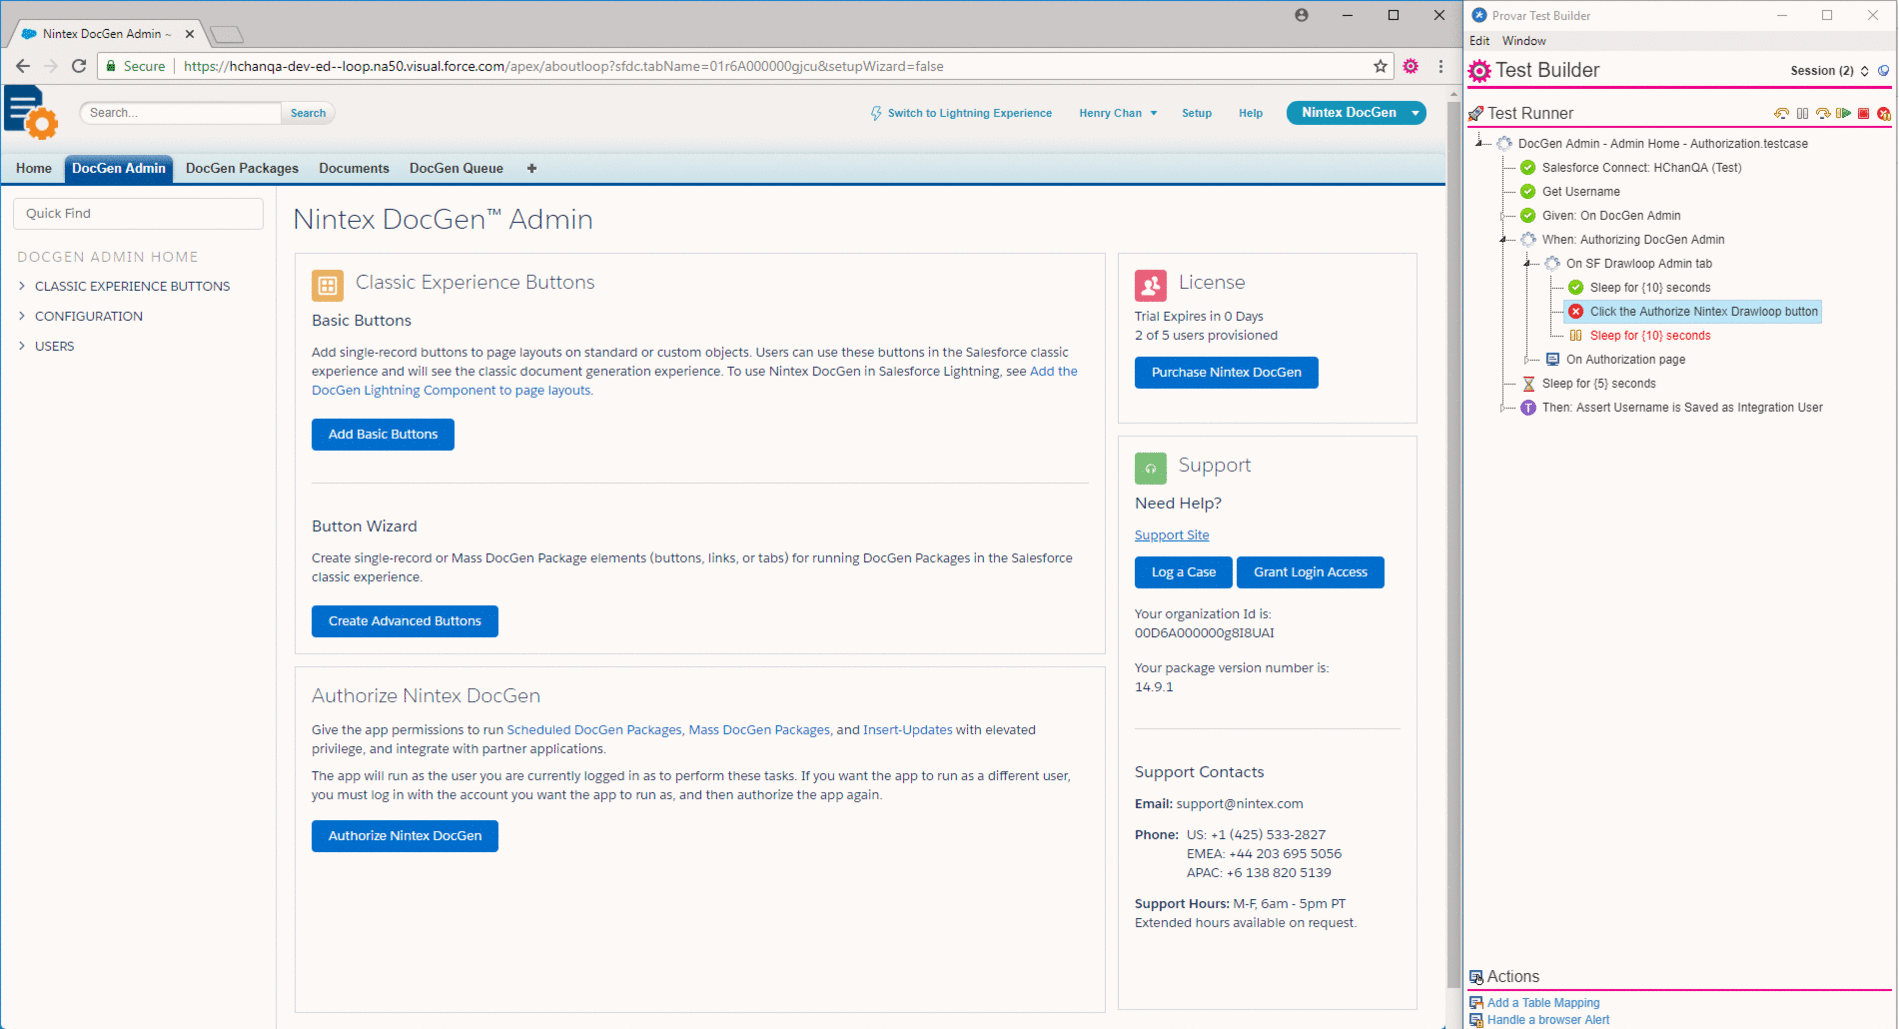Screen dimensions: 1899x1029
Task: Click Create Advanced Buttons
Action: pos(405,621)
